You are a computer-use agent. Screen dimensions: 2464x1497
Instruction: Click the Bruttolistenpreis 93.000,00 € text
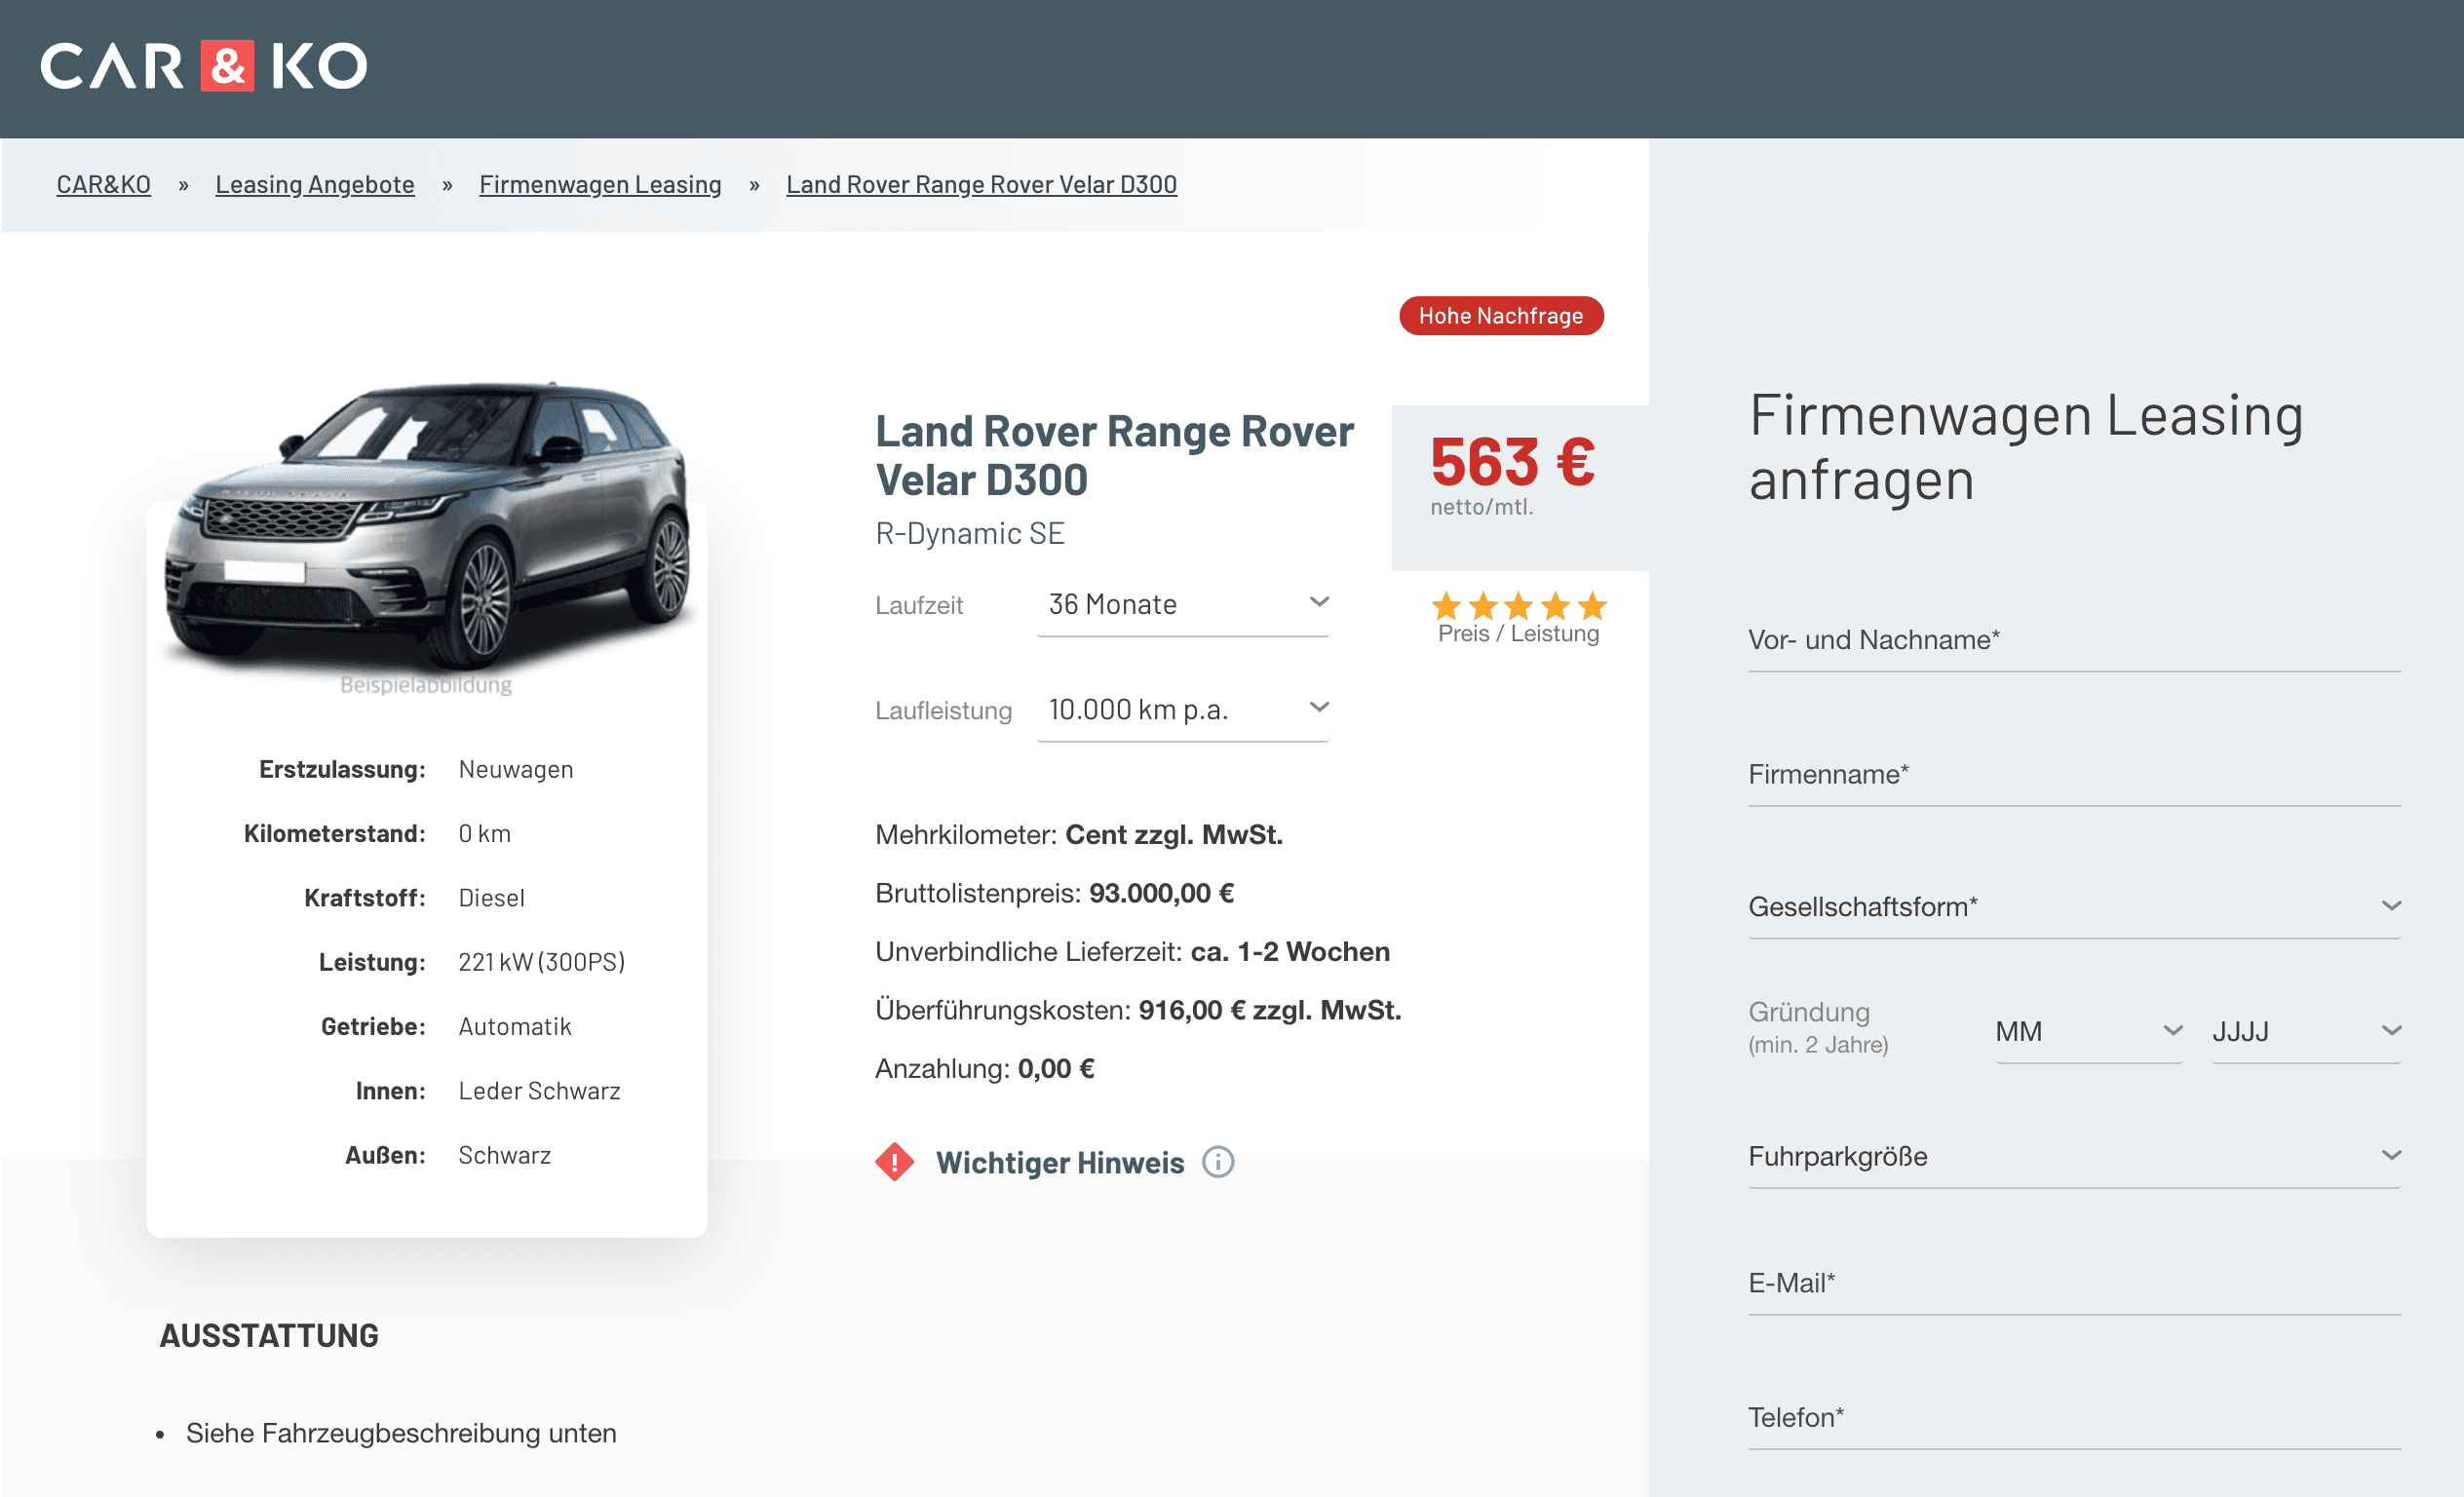[1054, 893]
